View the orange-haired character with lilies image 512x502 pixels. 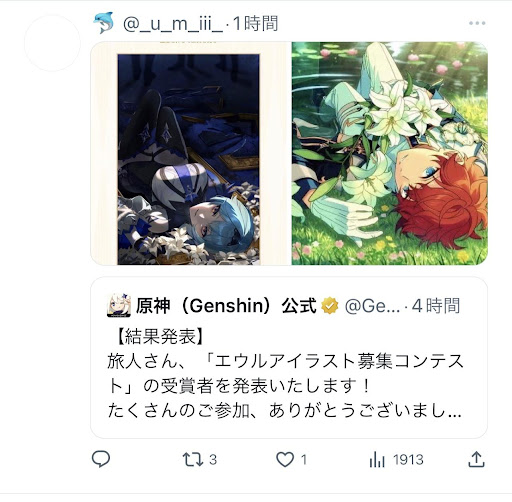[390, 153]
